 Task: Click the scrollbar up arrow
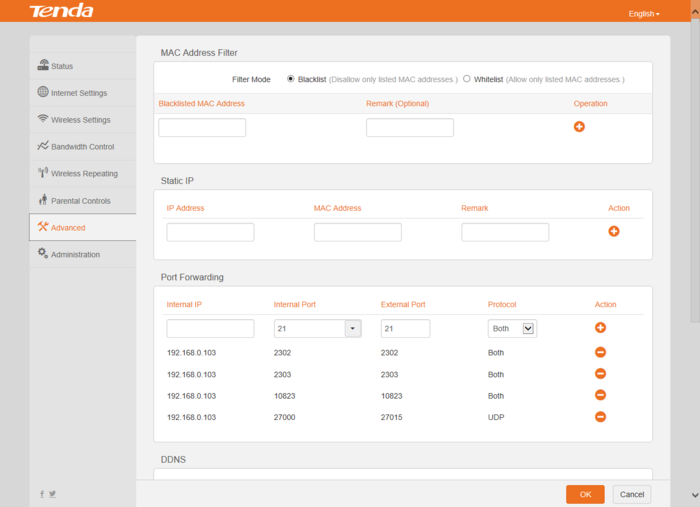click(x=695, y=12)
